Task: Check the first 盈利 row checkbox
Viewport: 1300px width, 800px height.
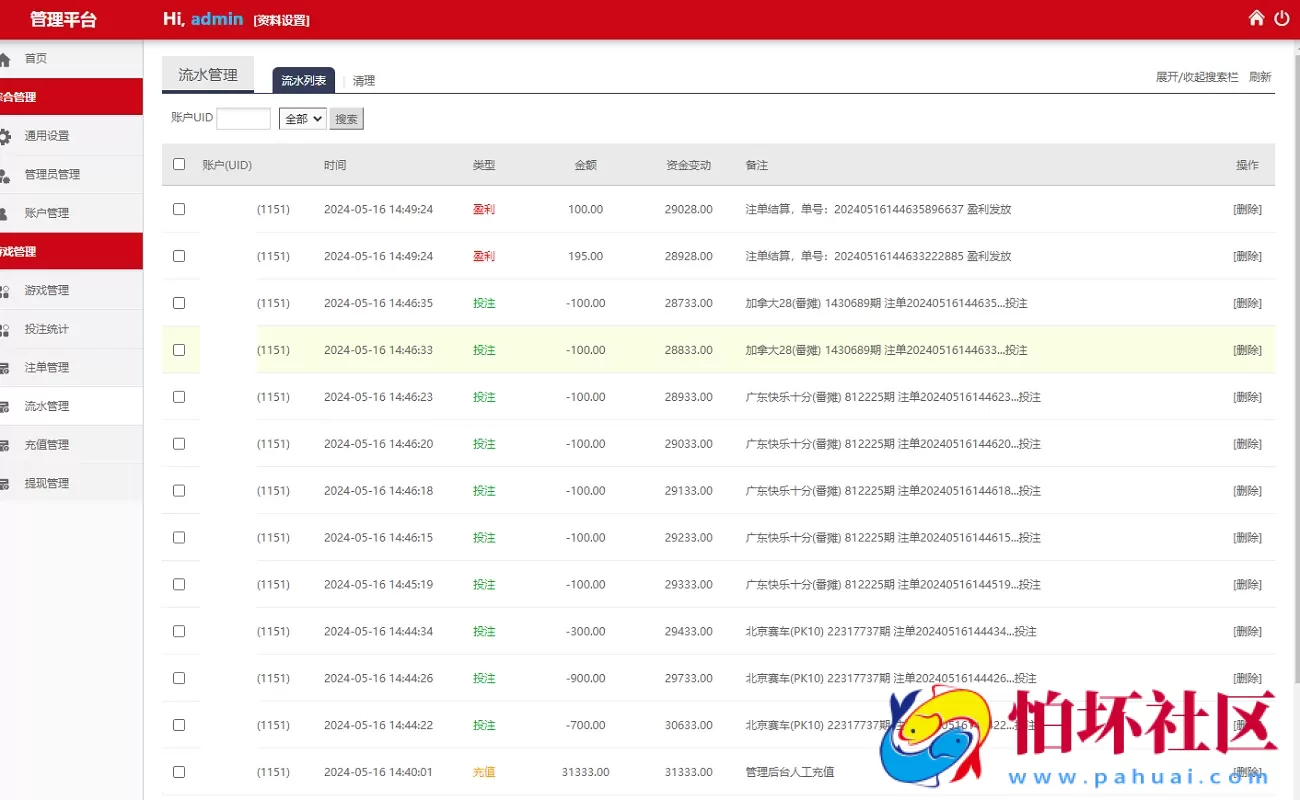Action: click(179, 209)
